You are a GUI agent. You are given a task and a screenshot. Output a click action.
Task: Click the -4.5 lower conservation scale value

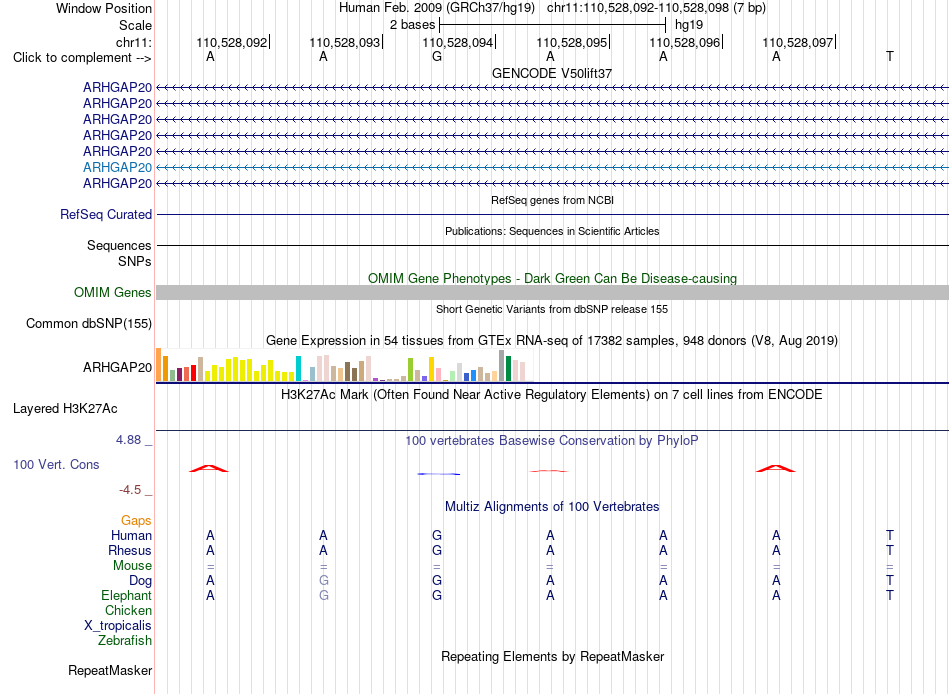point(130,490)
